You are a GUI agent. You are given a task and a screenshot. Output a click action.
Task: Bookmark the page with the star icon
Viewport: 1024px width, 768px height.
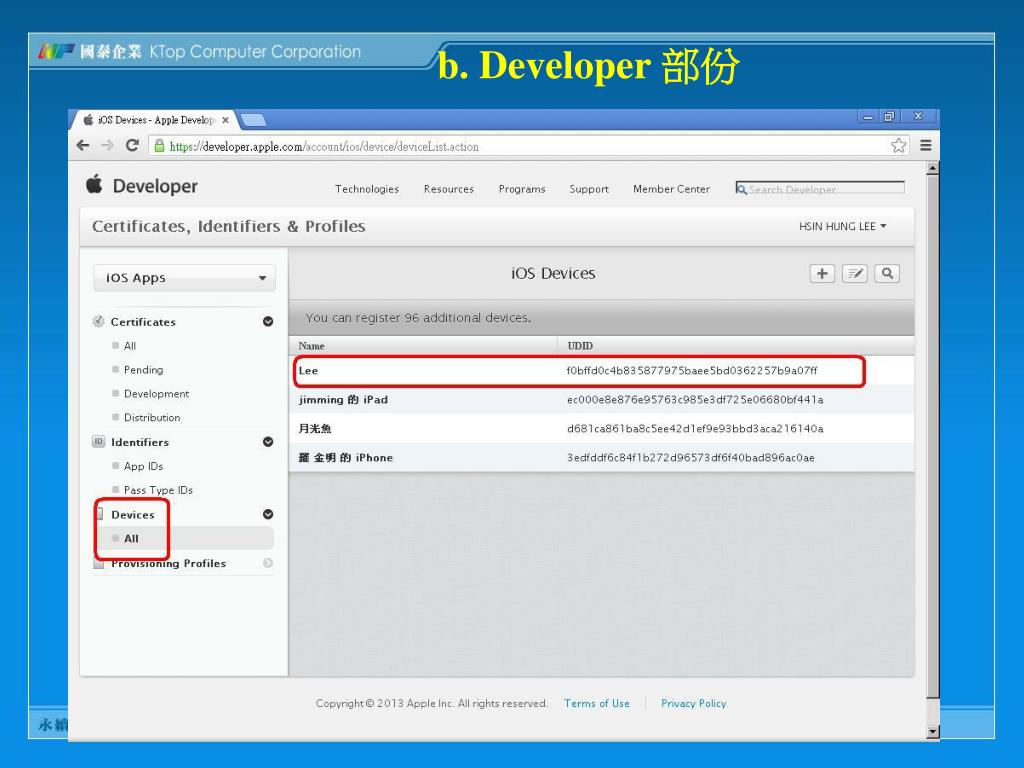(x=899, y=146)
